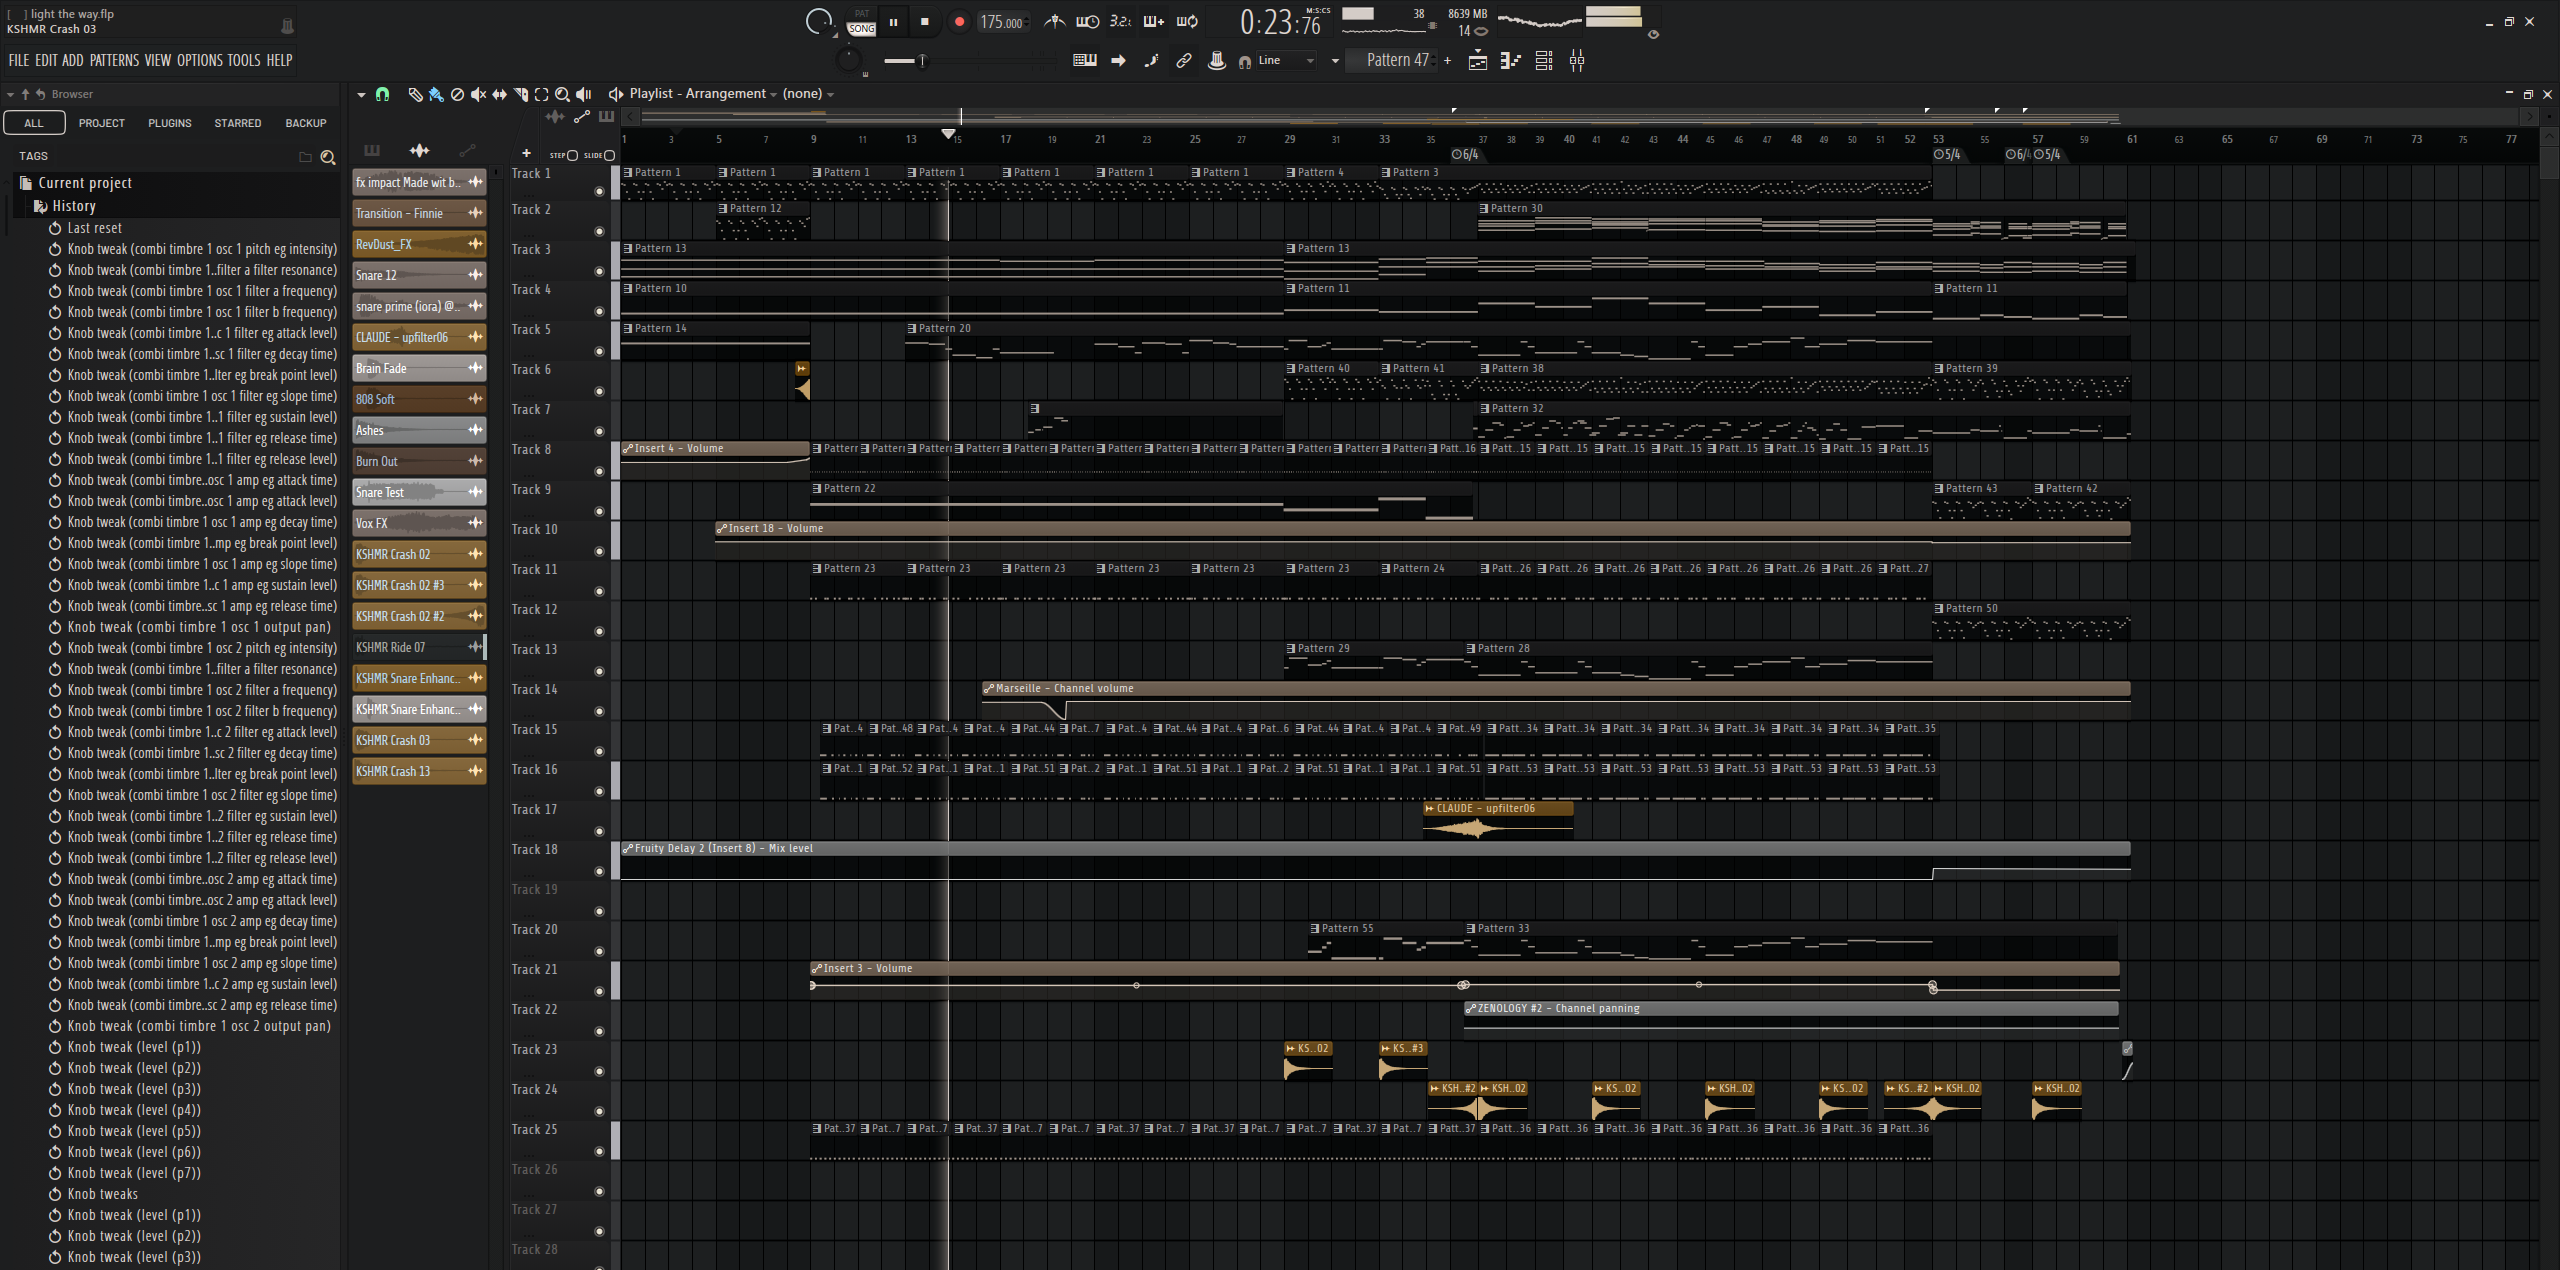The image size is (2560, 1270).
Task: Choose the Select tool in playlist toolbar
Action: 541,94
